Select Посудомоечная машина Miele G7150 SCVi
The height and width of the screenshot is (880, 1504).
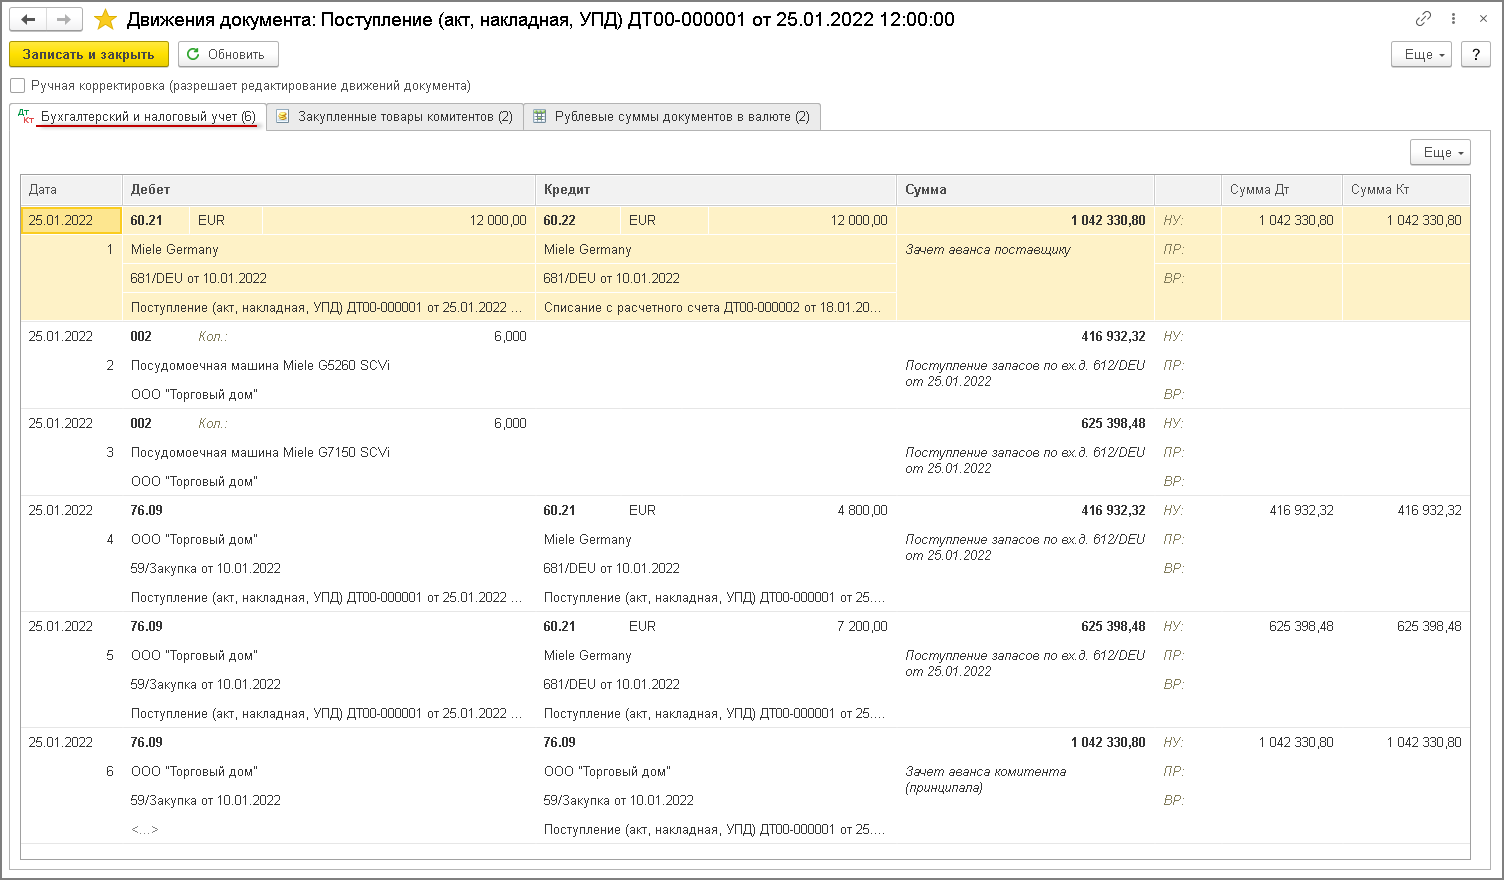pyautogui.click(x=260, y=452)
